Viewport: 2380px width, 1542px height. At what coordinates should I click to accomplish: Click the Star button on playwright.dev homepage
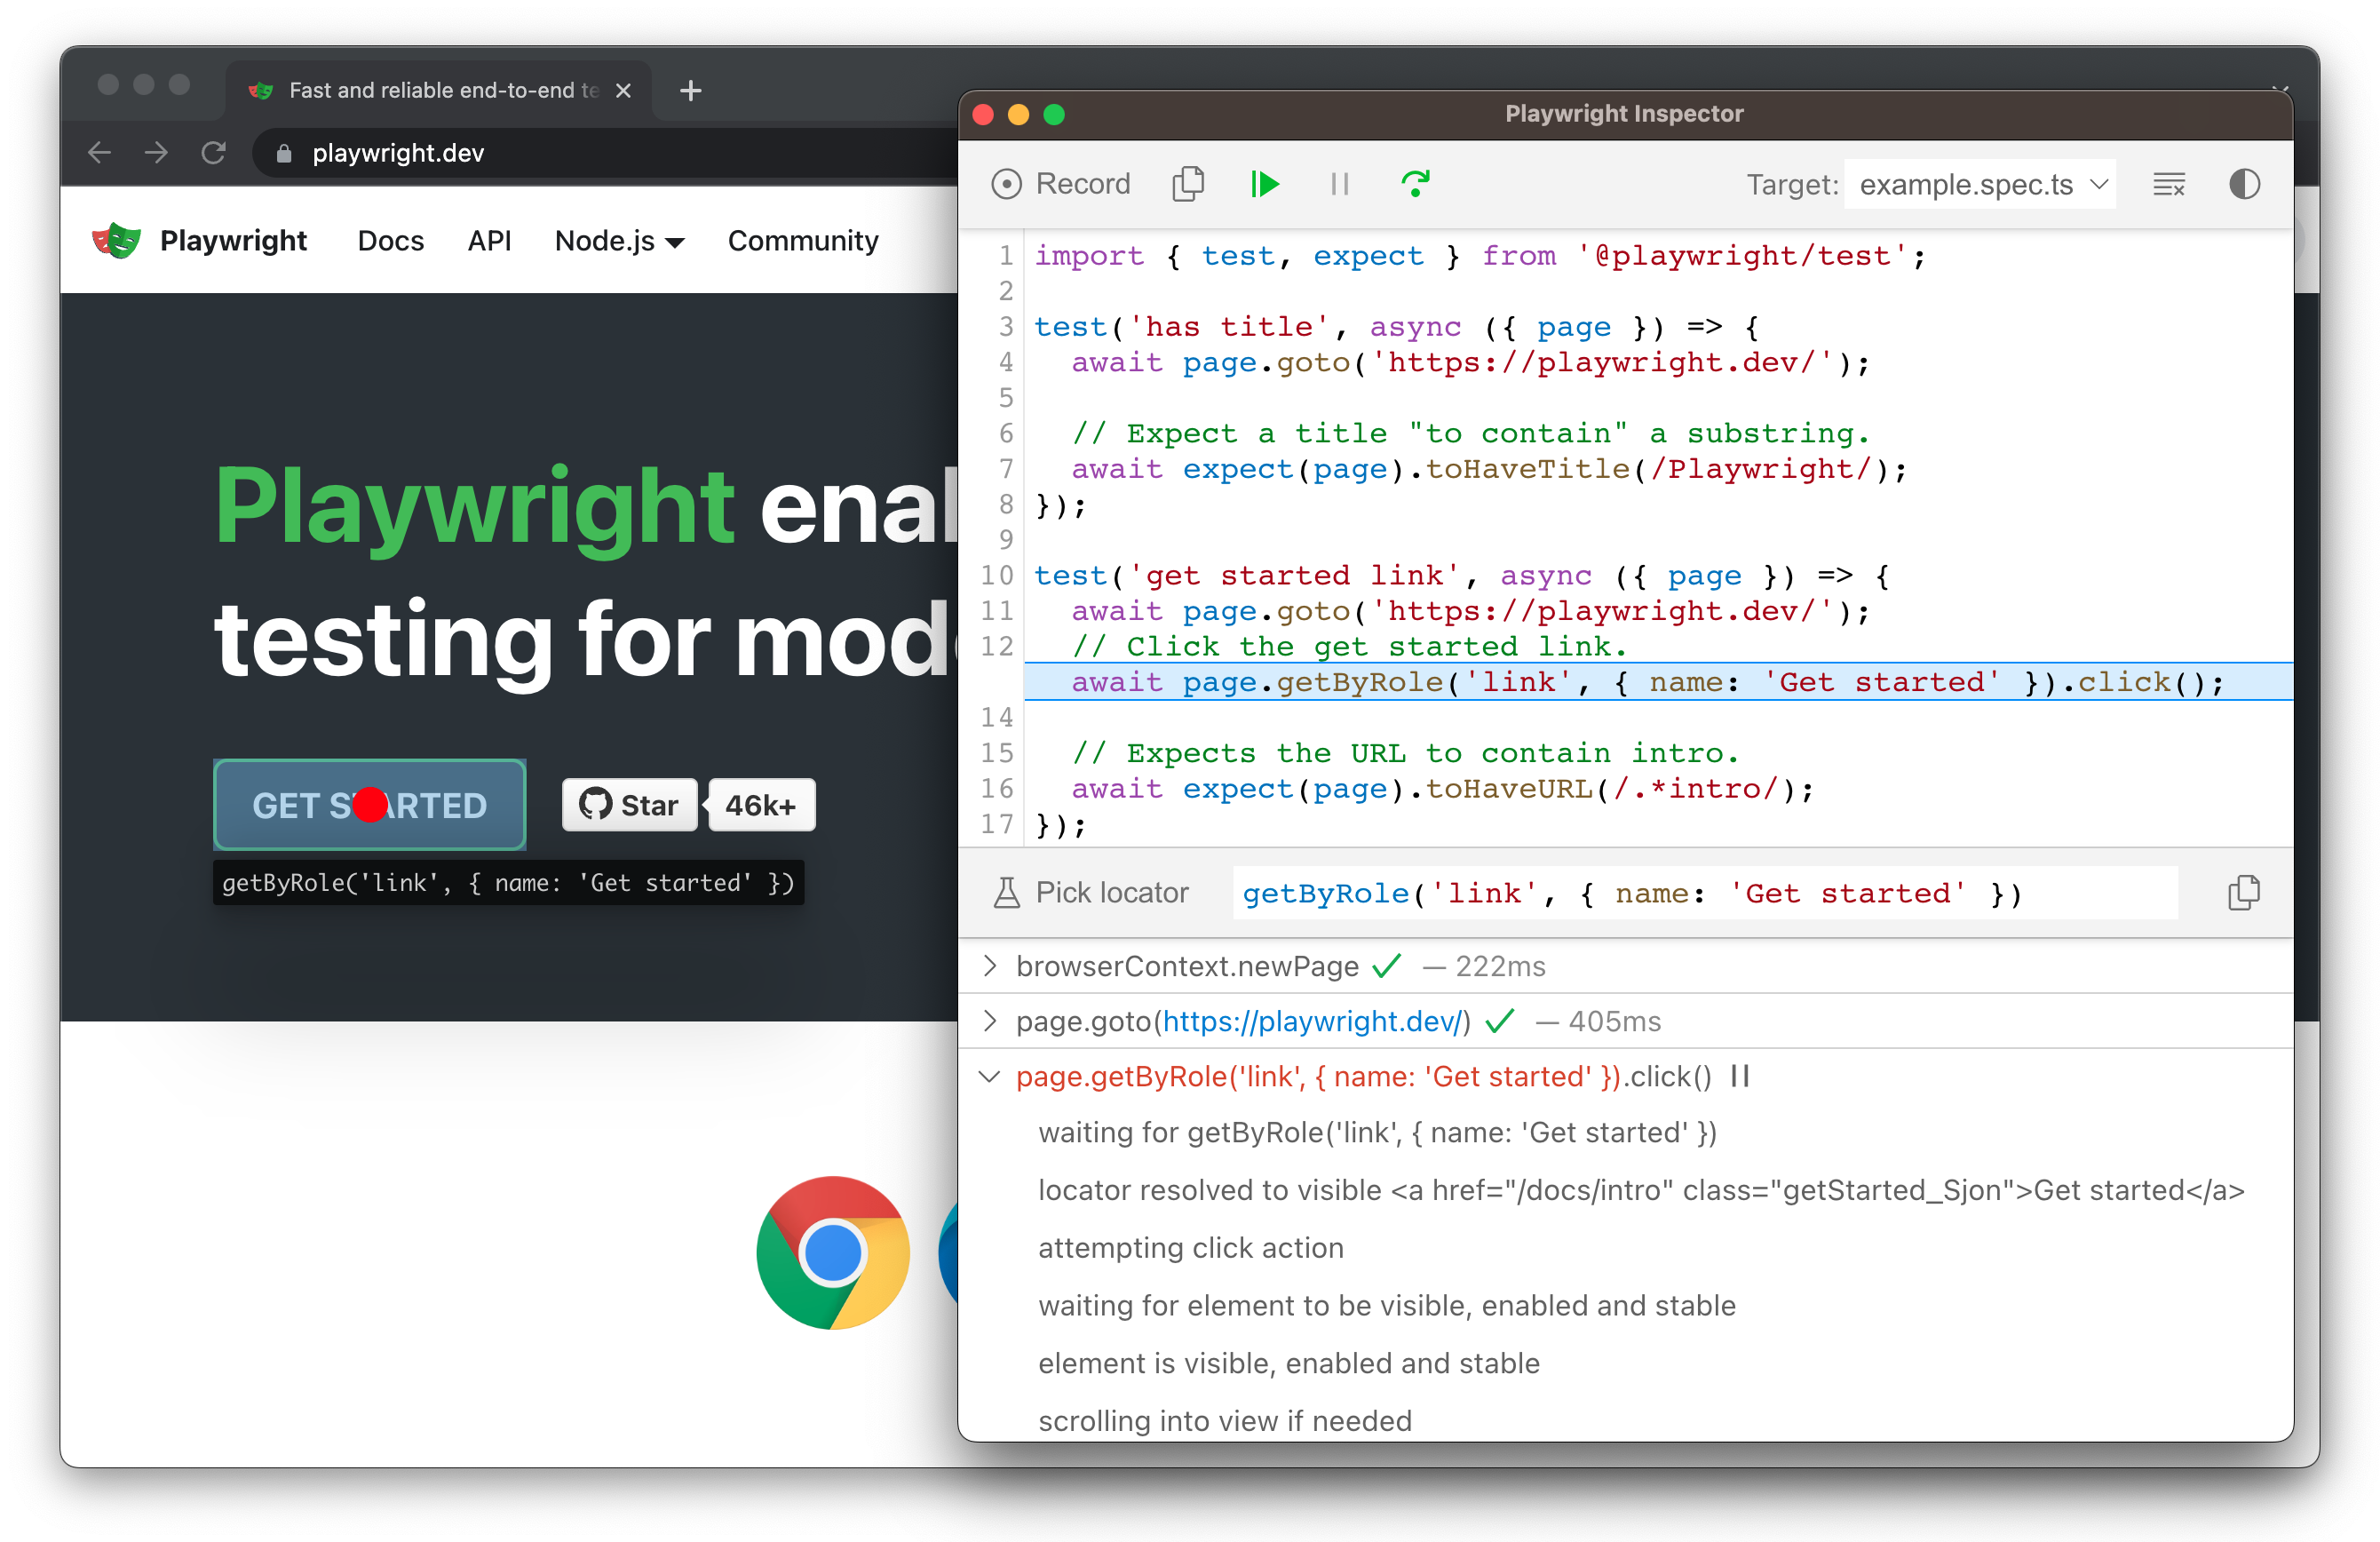tap(631, 803)
